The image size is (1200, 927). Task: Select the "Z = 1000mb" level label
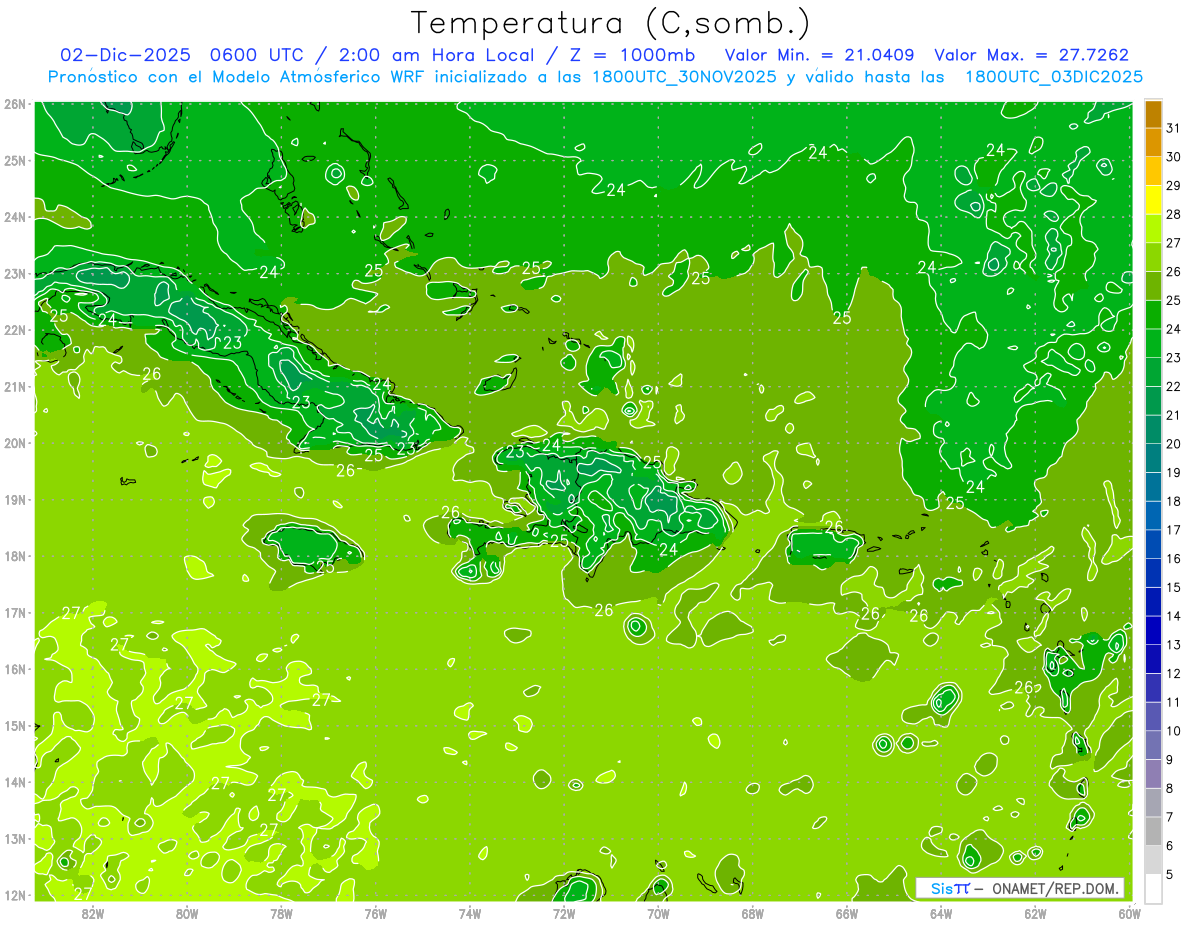coord(635,55)
